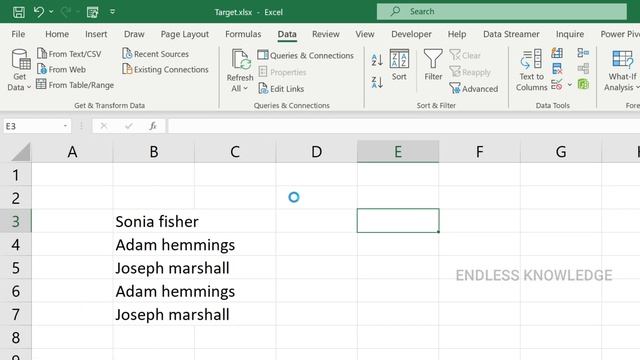Image resolution: width=640 pixels, height=360 pixels.
Task: Click Adam hemmings cell in row 4
Action: [153, 244]
